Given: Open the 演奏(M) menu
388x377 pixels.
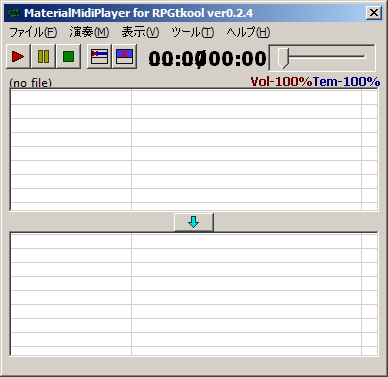Looking at the screenshot, I should tap(89, 32).
